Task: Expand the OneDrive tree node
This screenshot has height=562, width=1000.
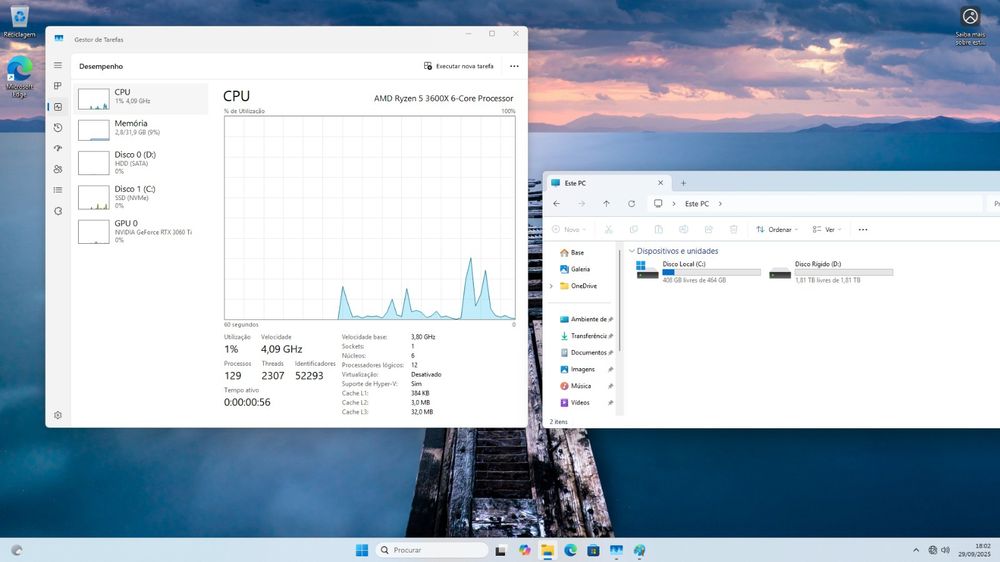Action: coord(552,286)
